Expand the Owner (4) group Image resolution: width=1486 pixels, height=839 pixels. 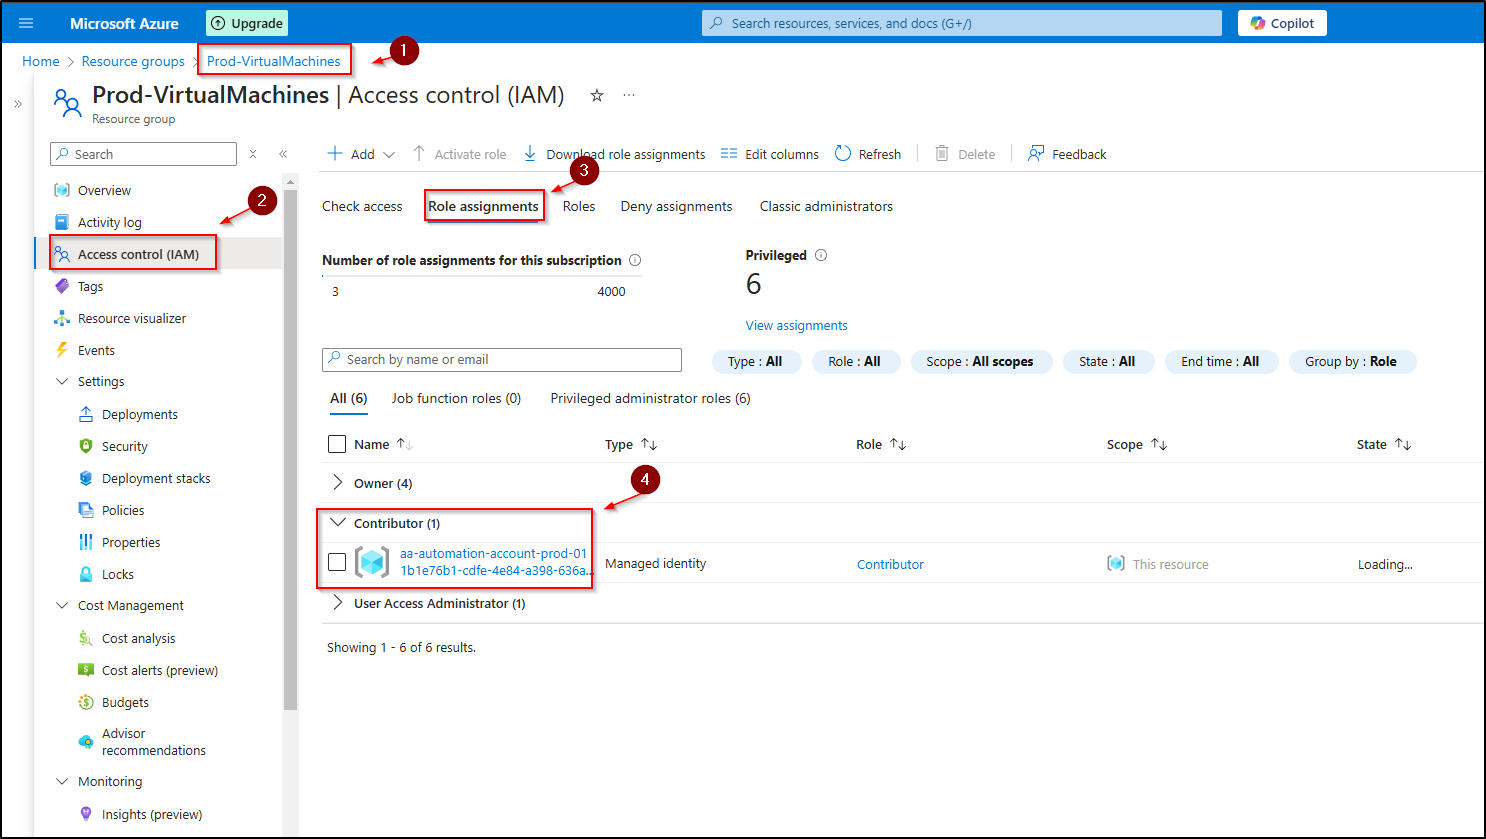[x=338, y=483]
